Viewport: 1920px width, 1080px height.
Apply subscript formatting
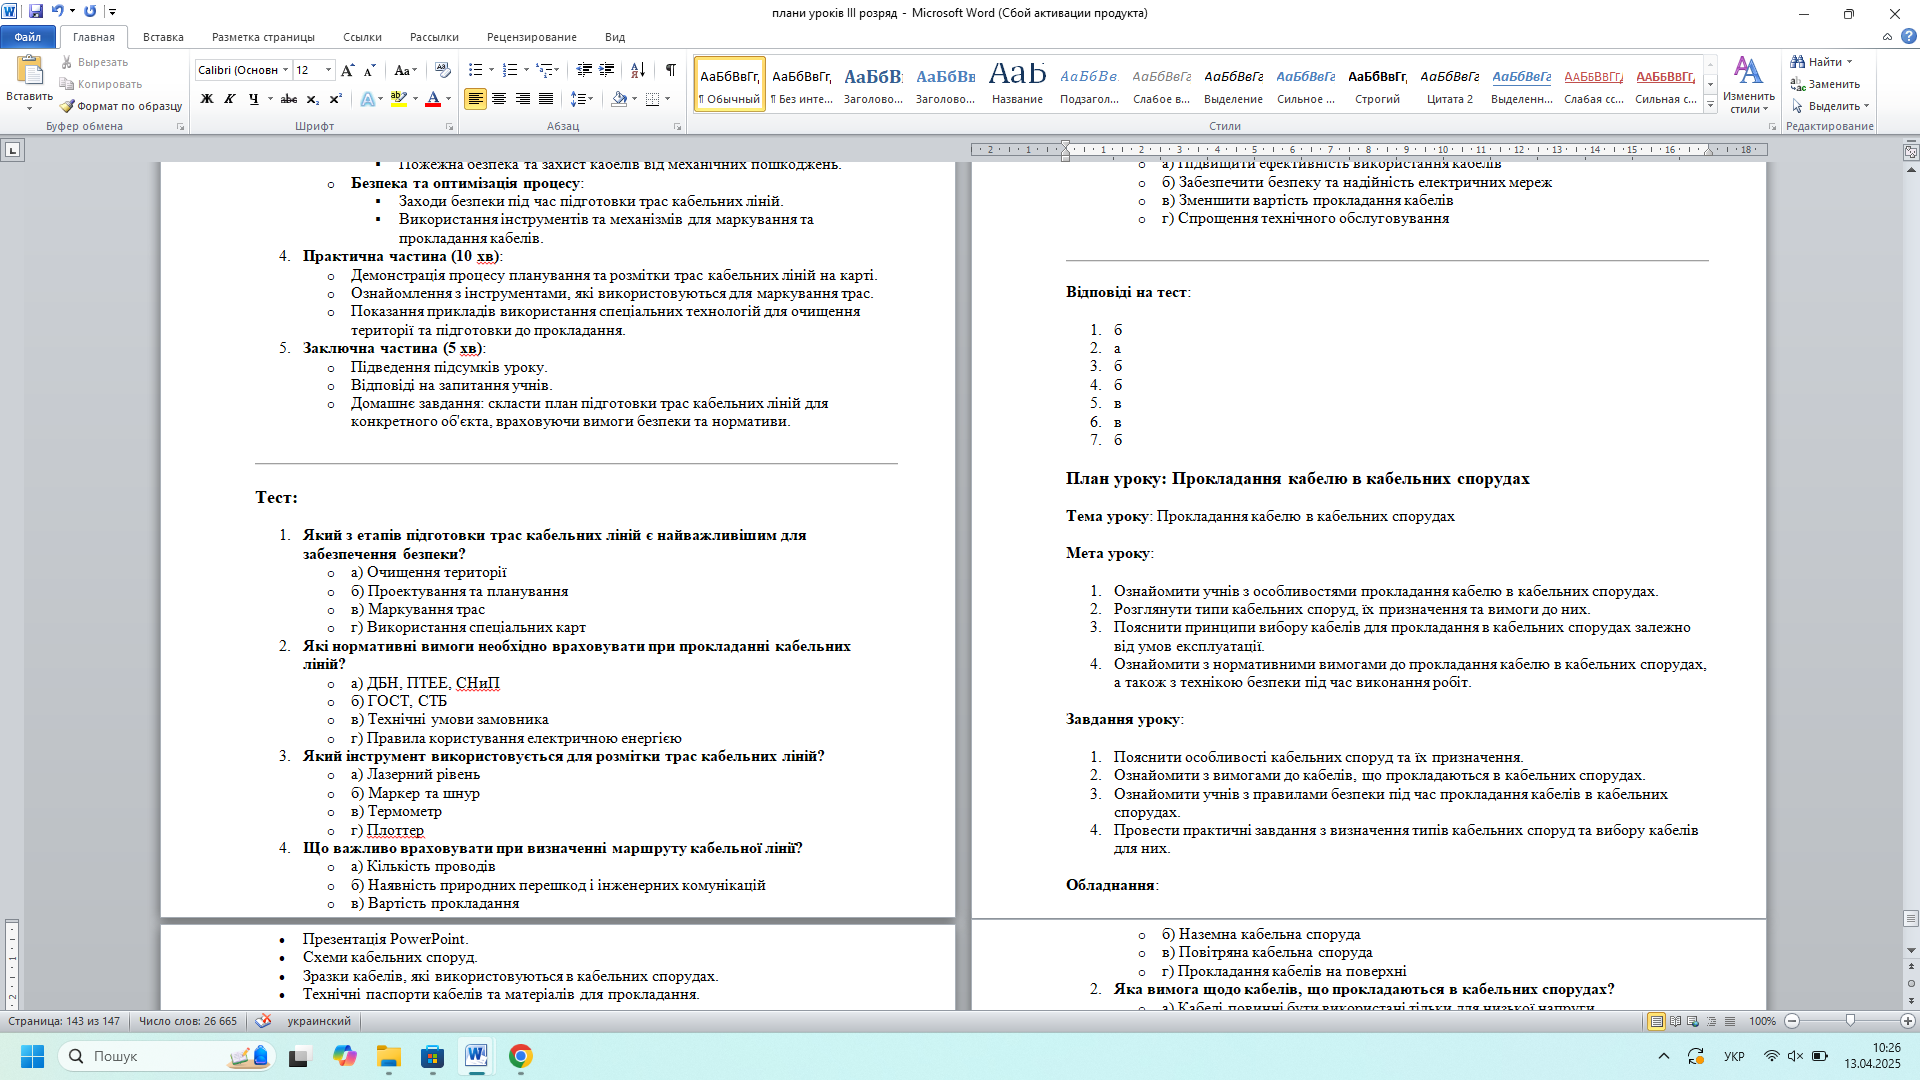312,99
